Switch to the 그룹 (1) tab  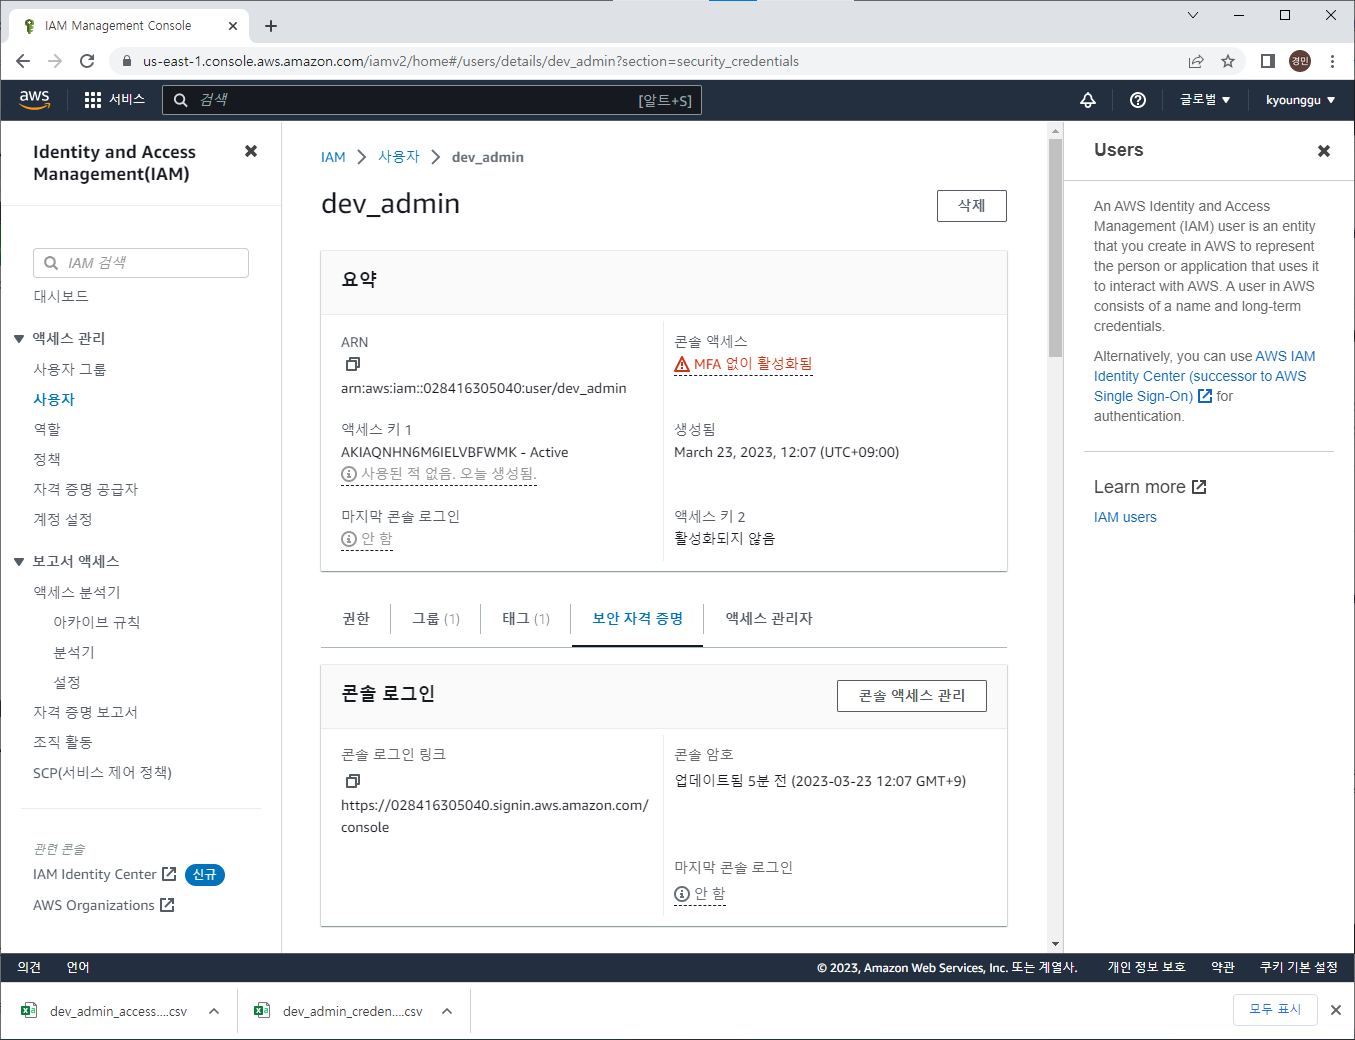coord(436,619)
